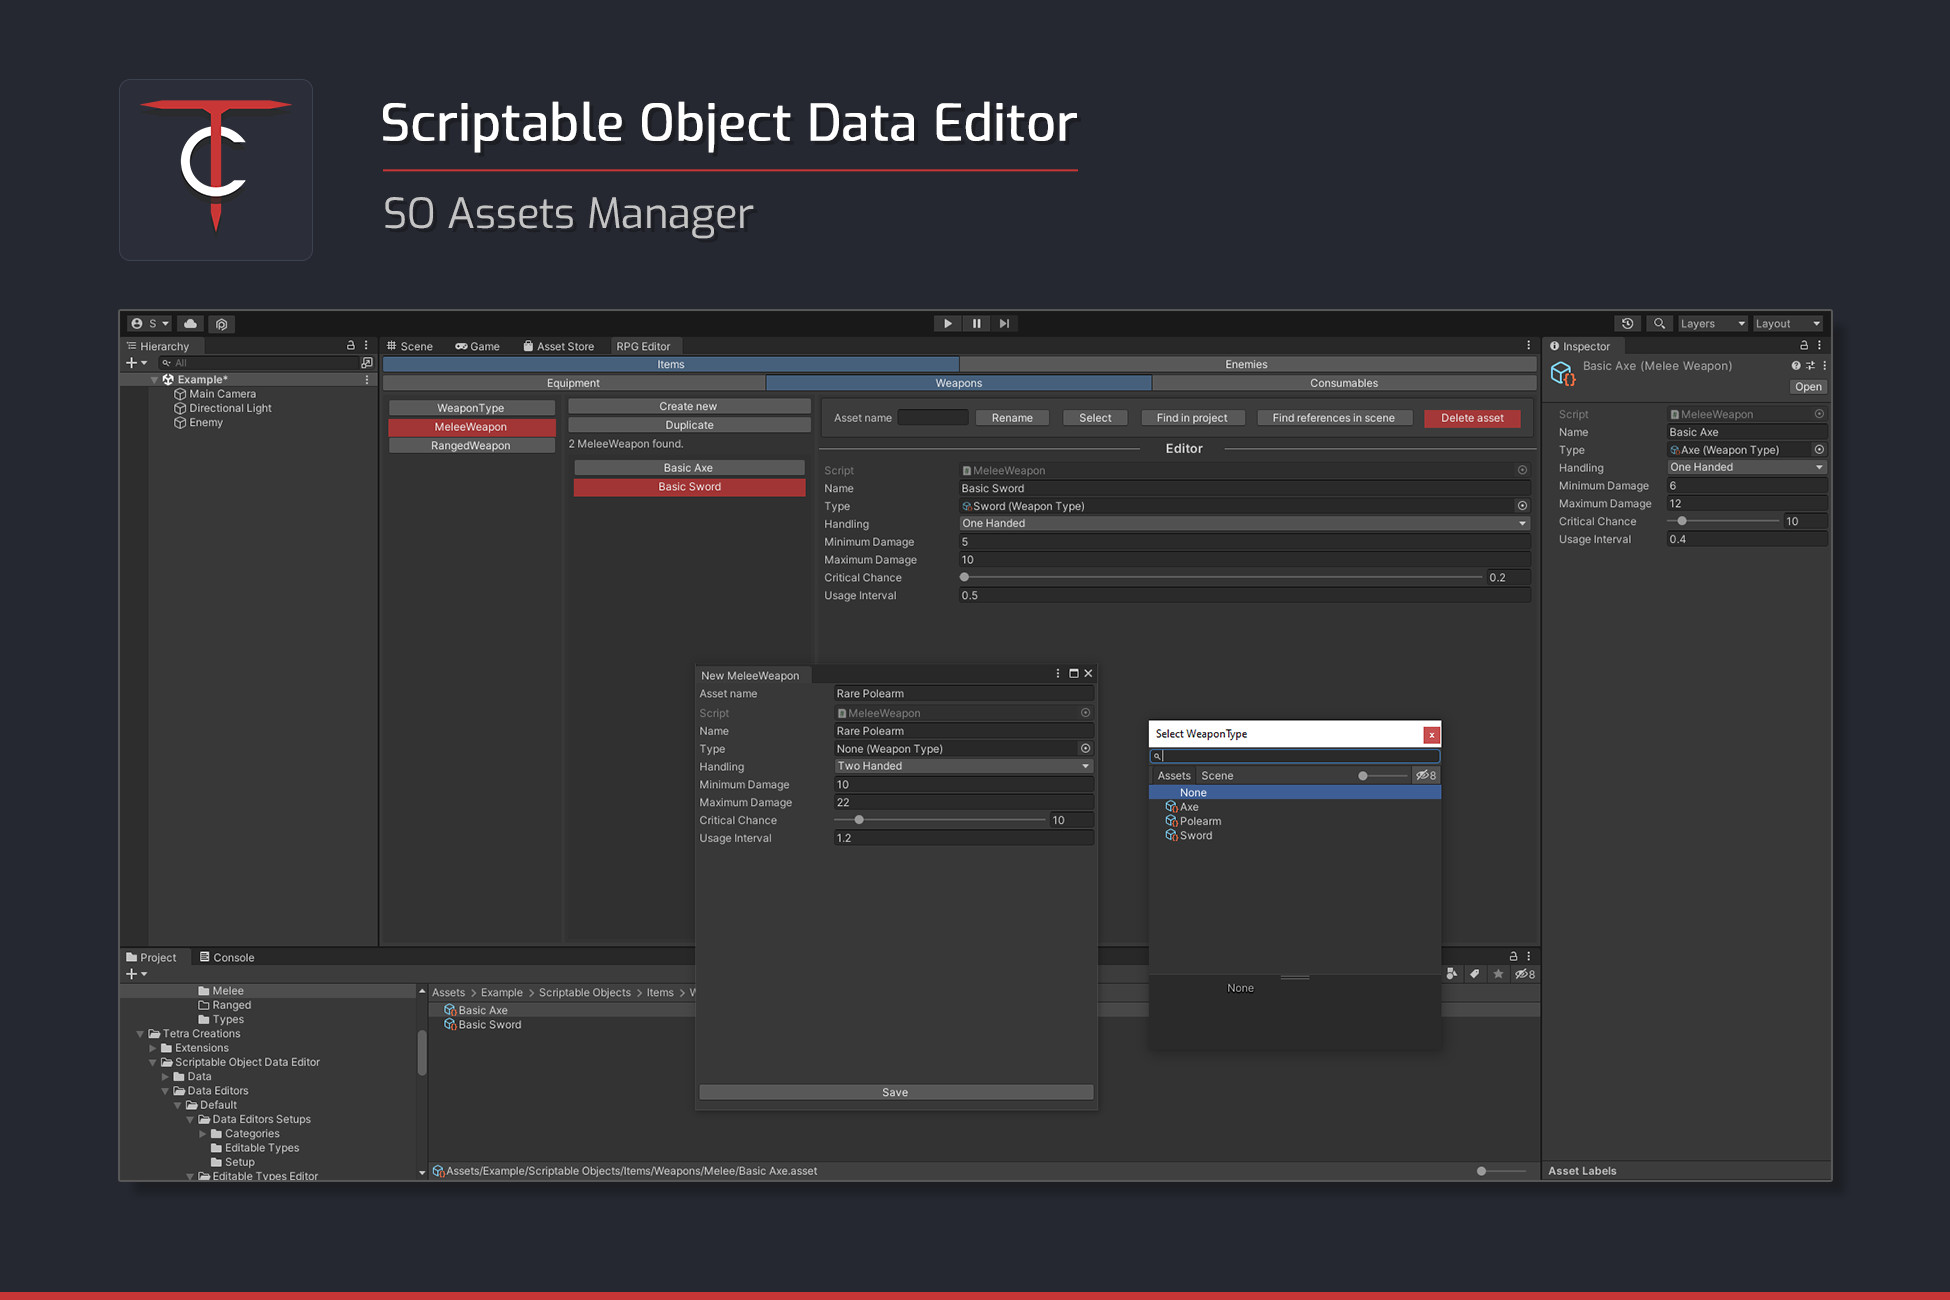
Task: Click object picker beside None (Weapon Type)
Action: click(1085, 748)
